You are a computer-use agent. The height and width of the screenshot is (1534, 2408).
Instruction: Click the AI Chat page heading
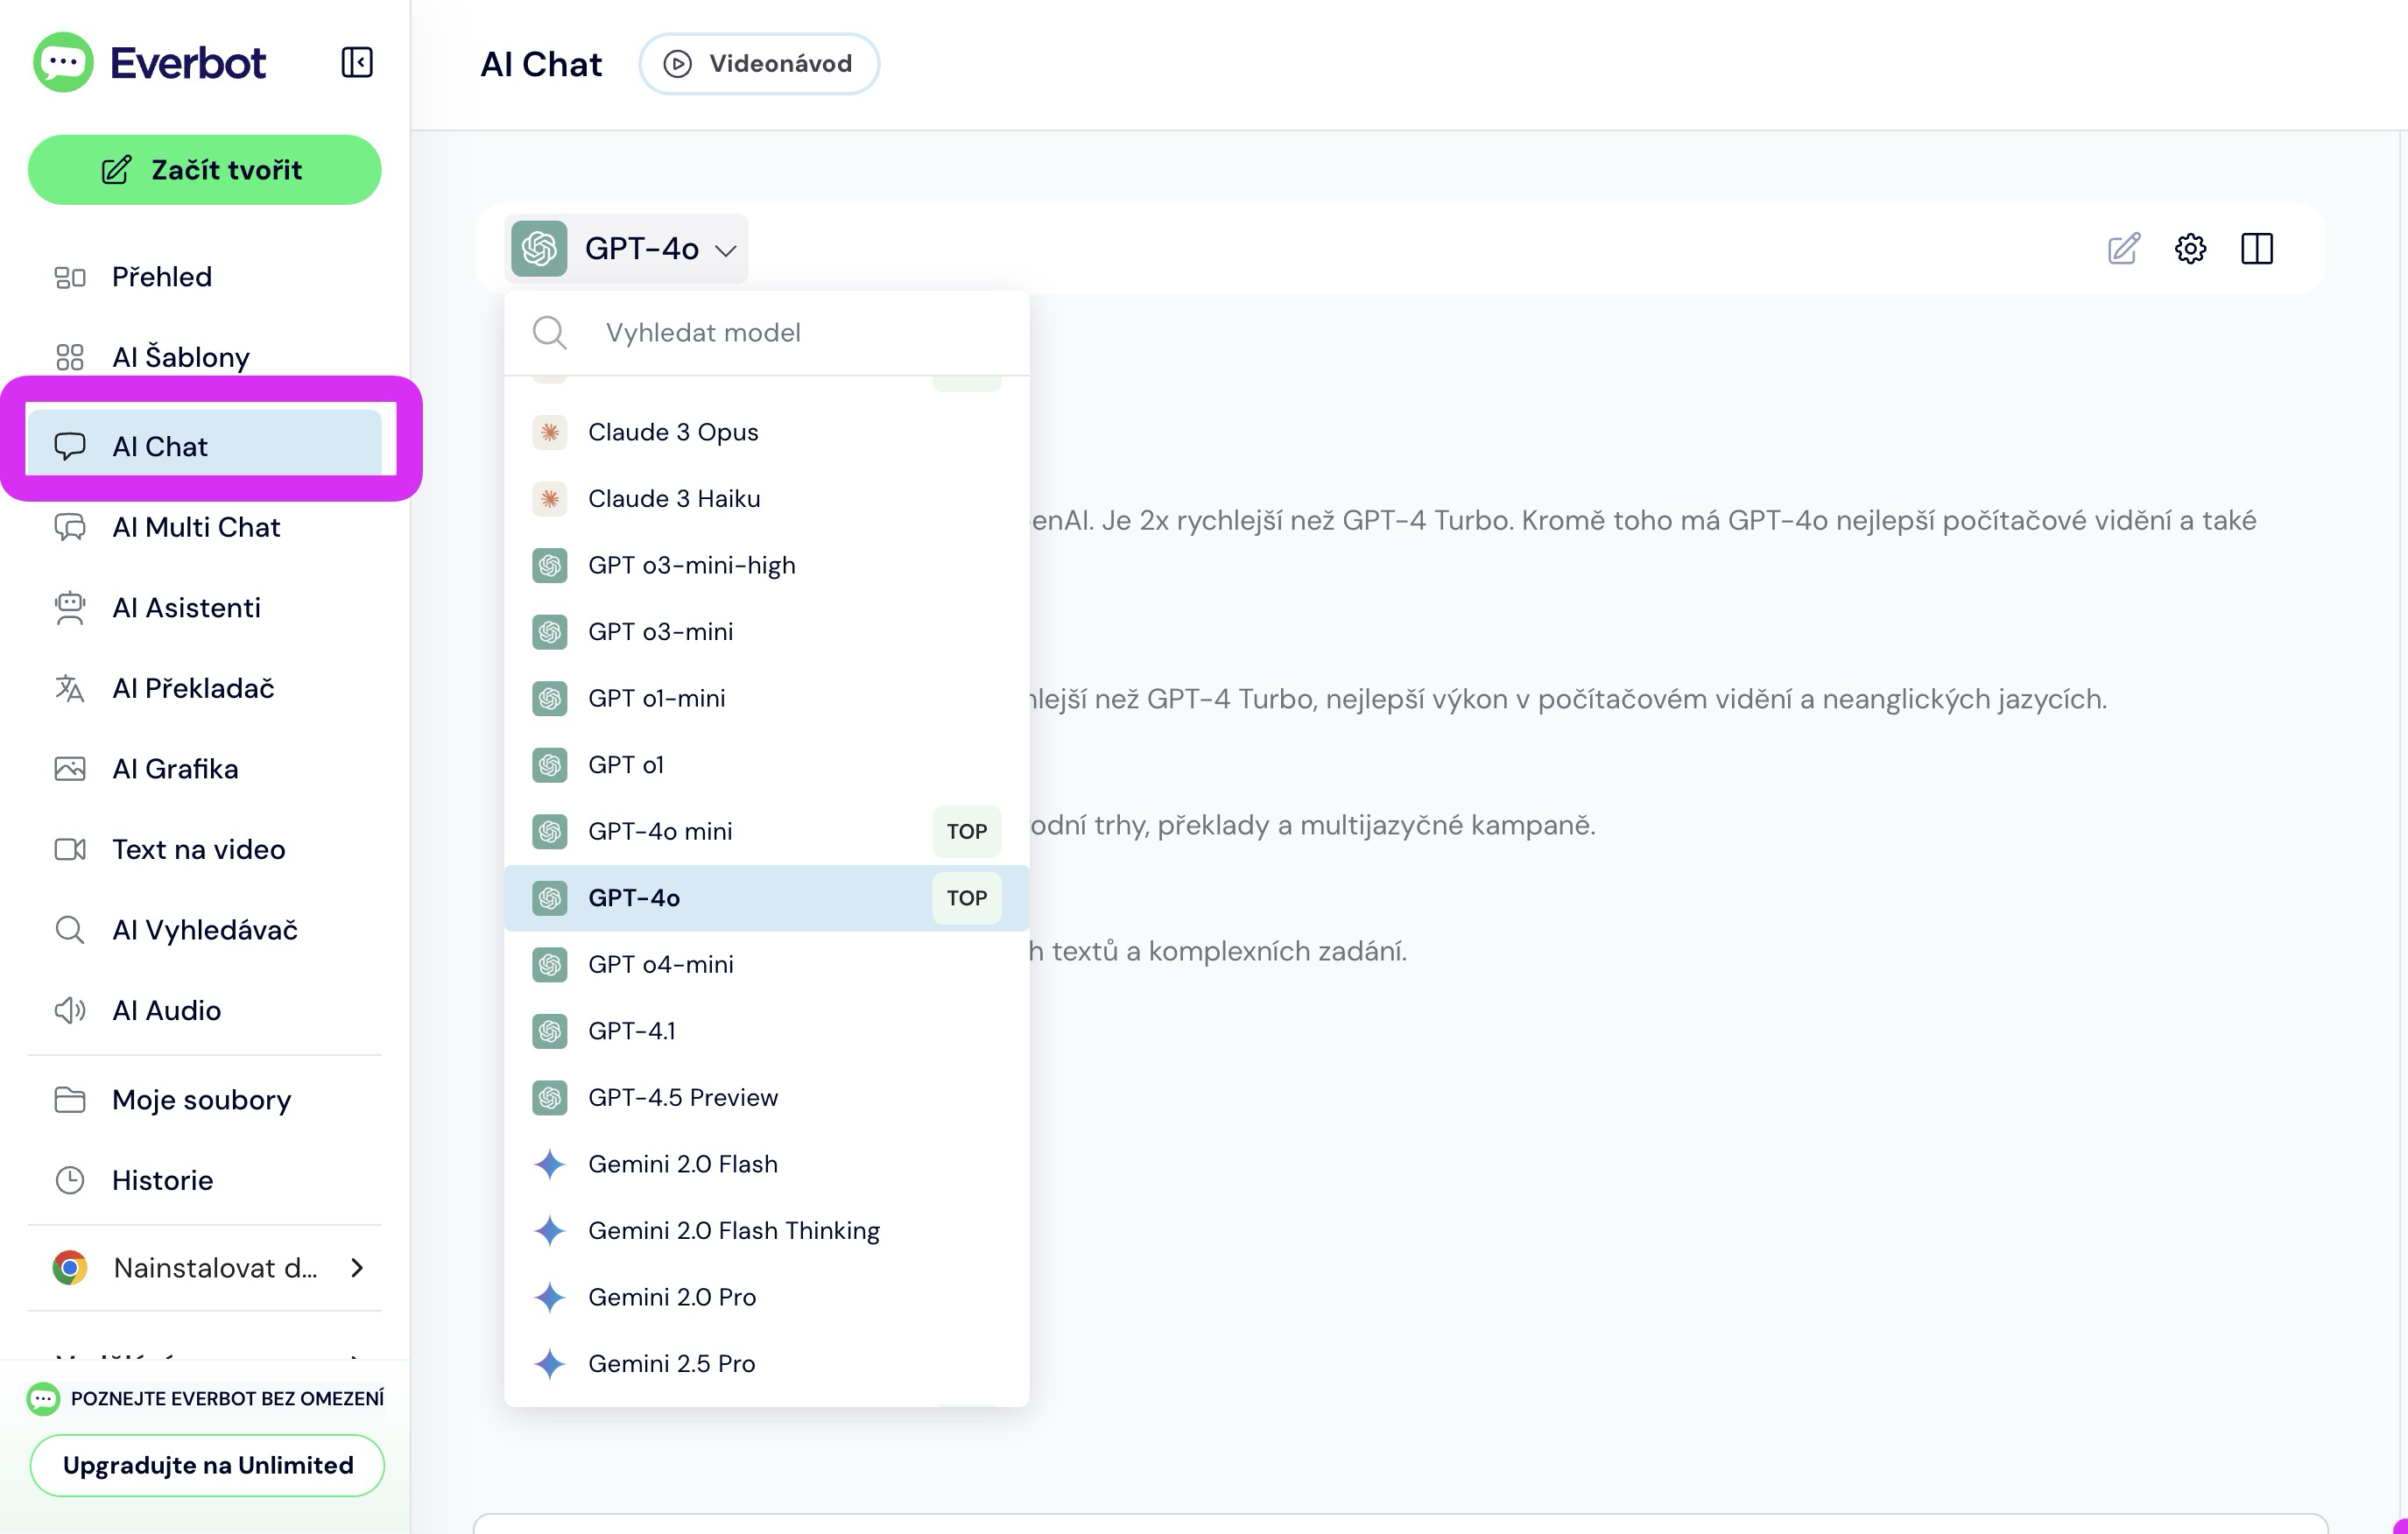coord(541,64)
